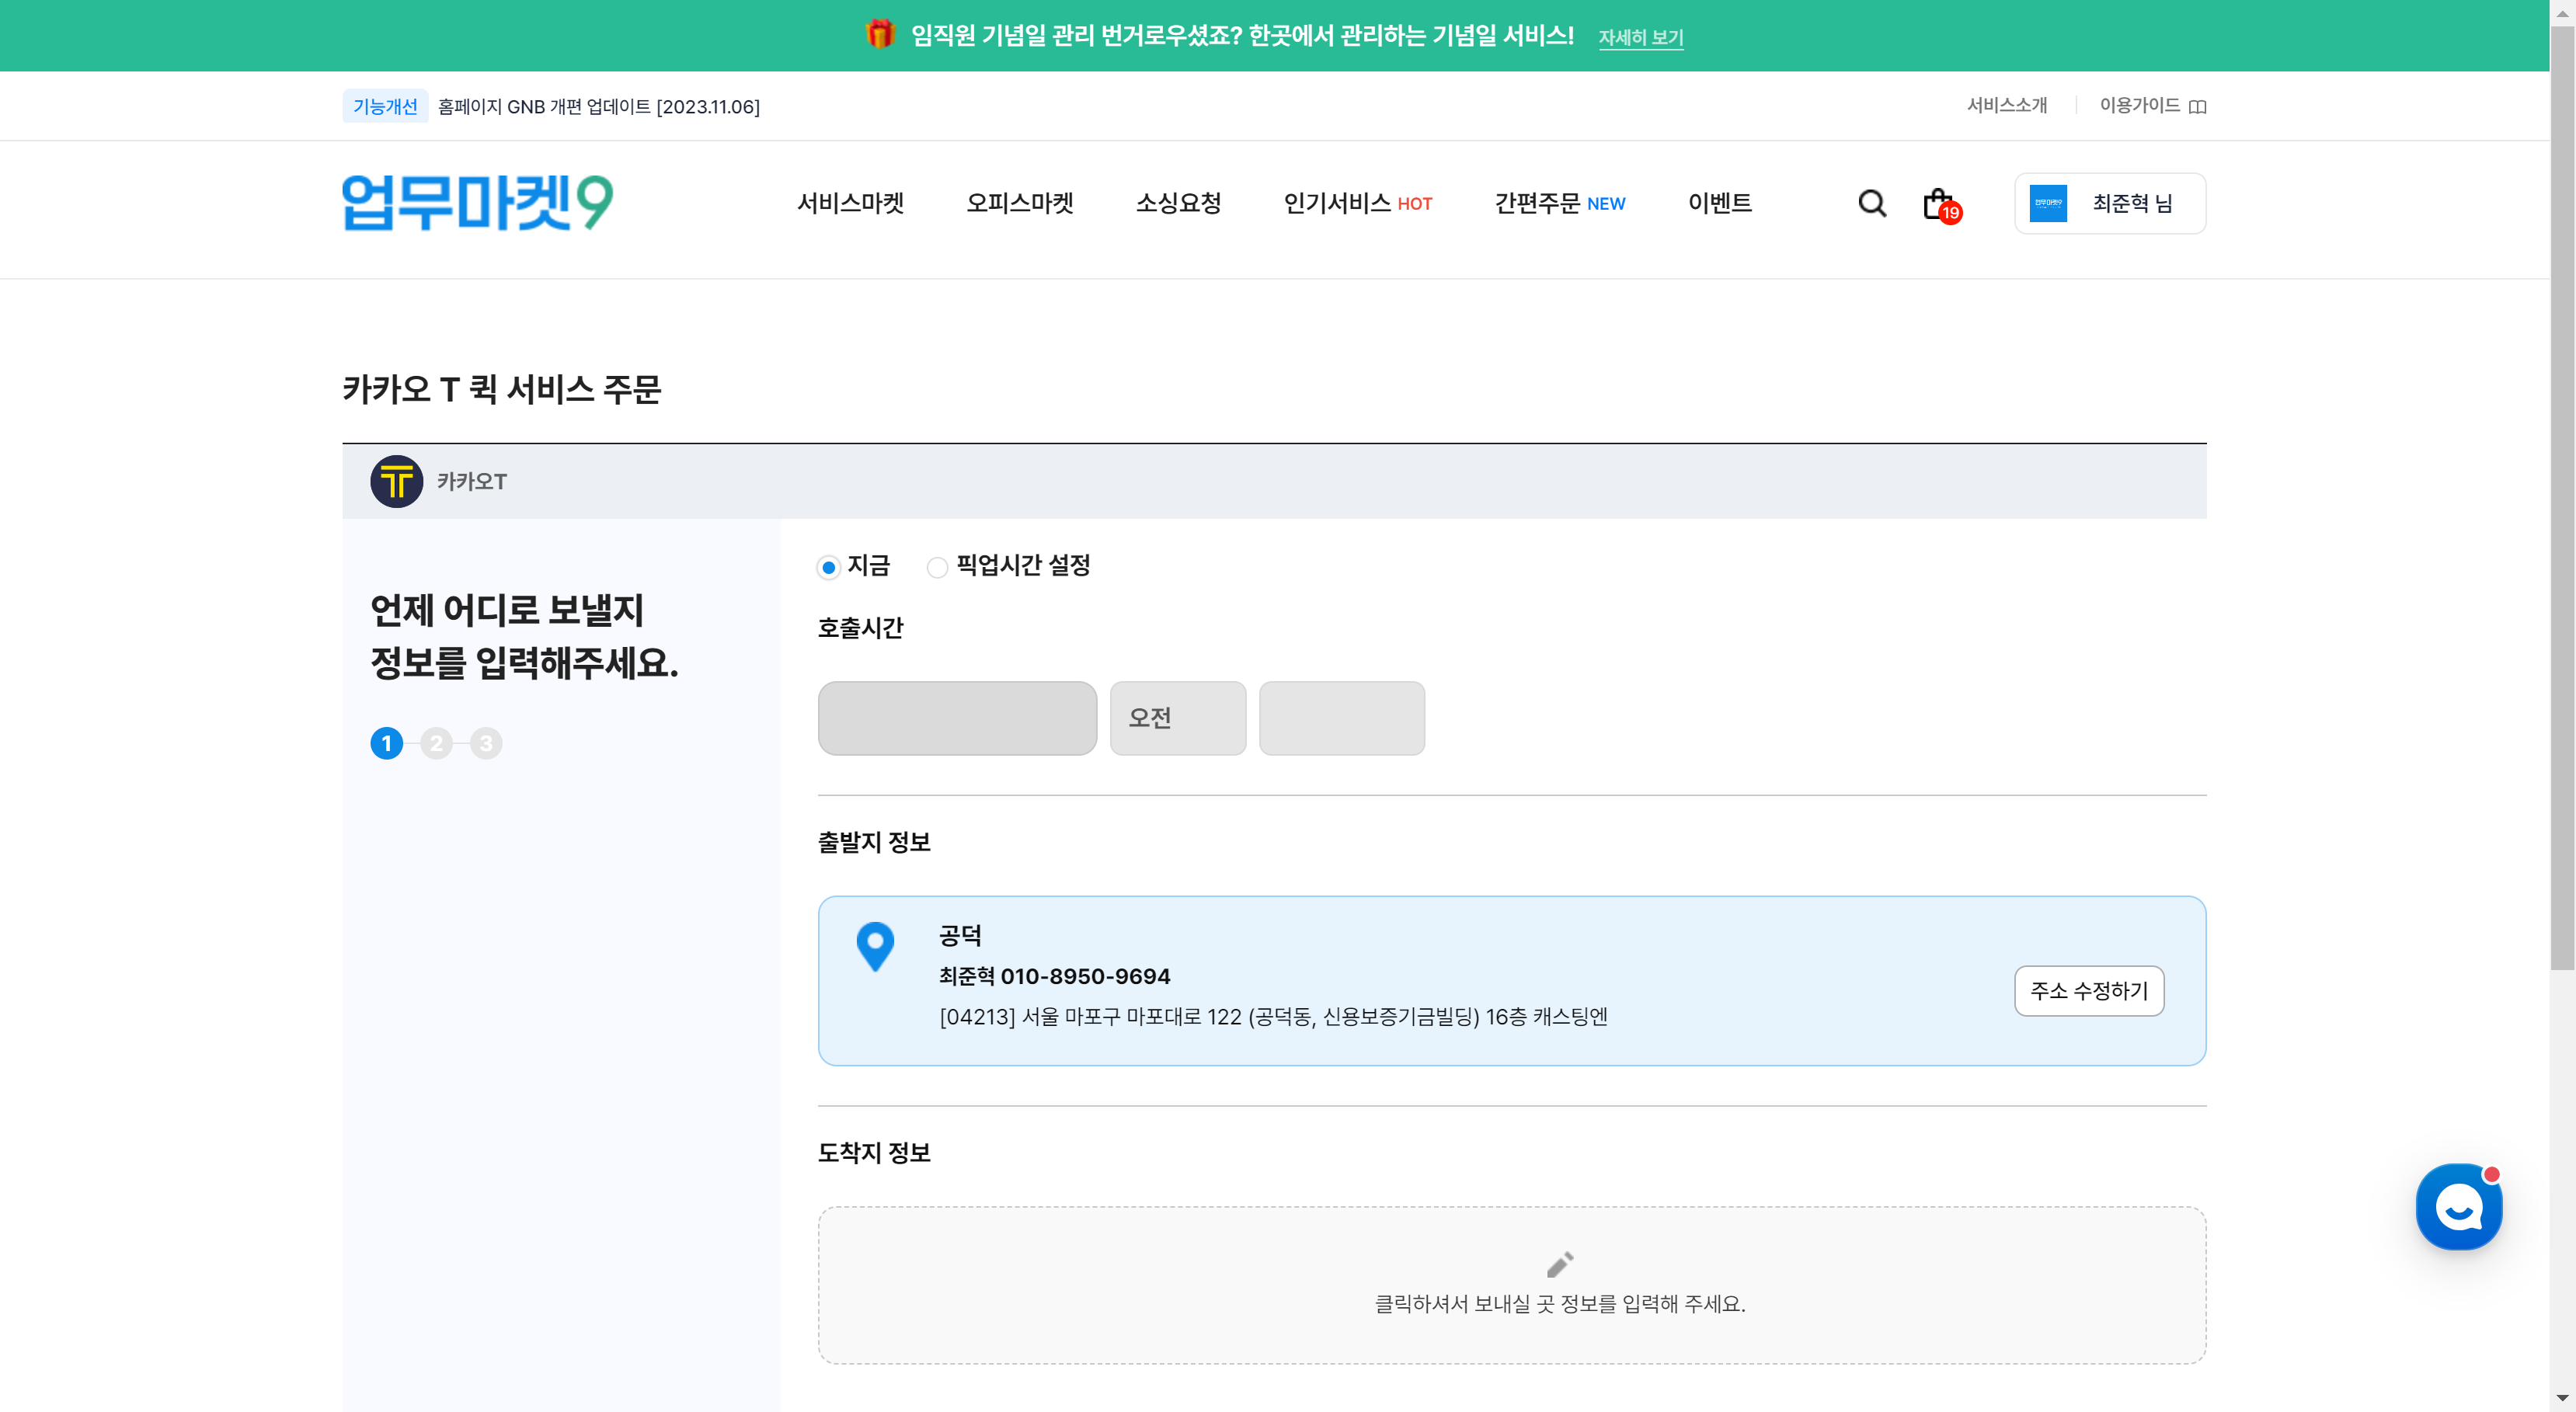Click the phone number 010-8950-9694

tap(1085, 976)
